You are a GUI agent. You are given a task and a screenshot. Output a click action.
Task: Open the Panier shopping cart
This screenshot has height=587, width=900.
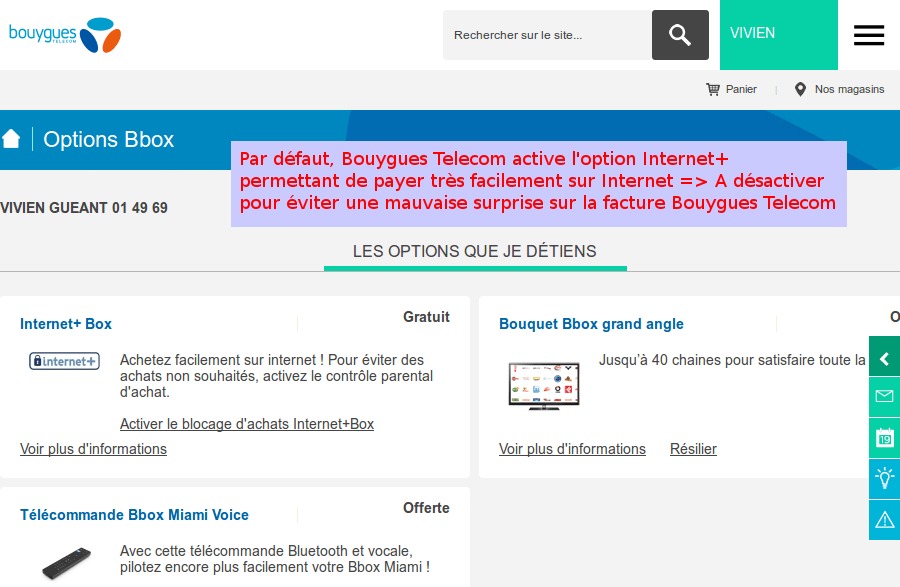pos(731,89)
